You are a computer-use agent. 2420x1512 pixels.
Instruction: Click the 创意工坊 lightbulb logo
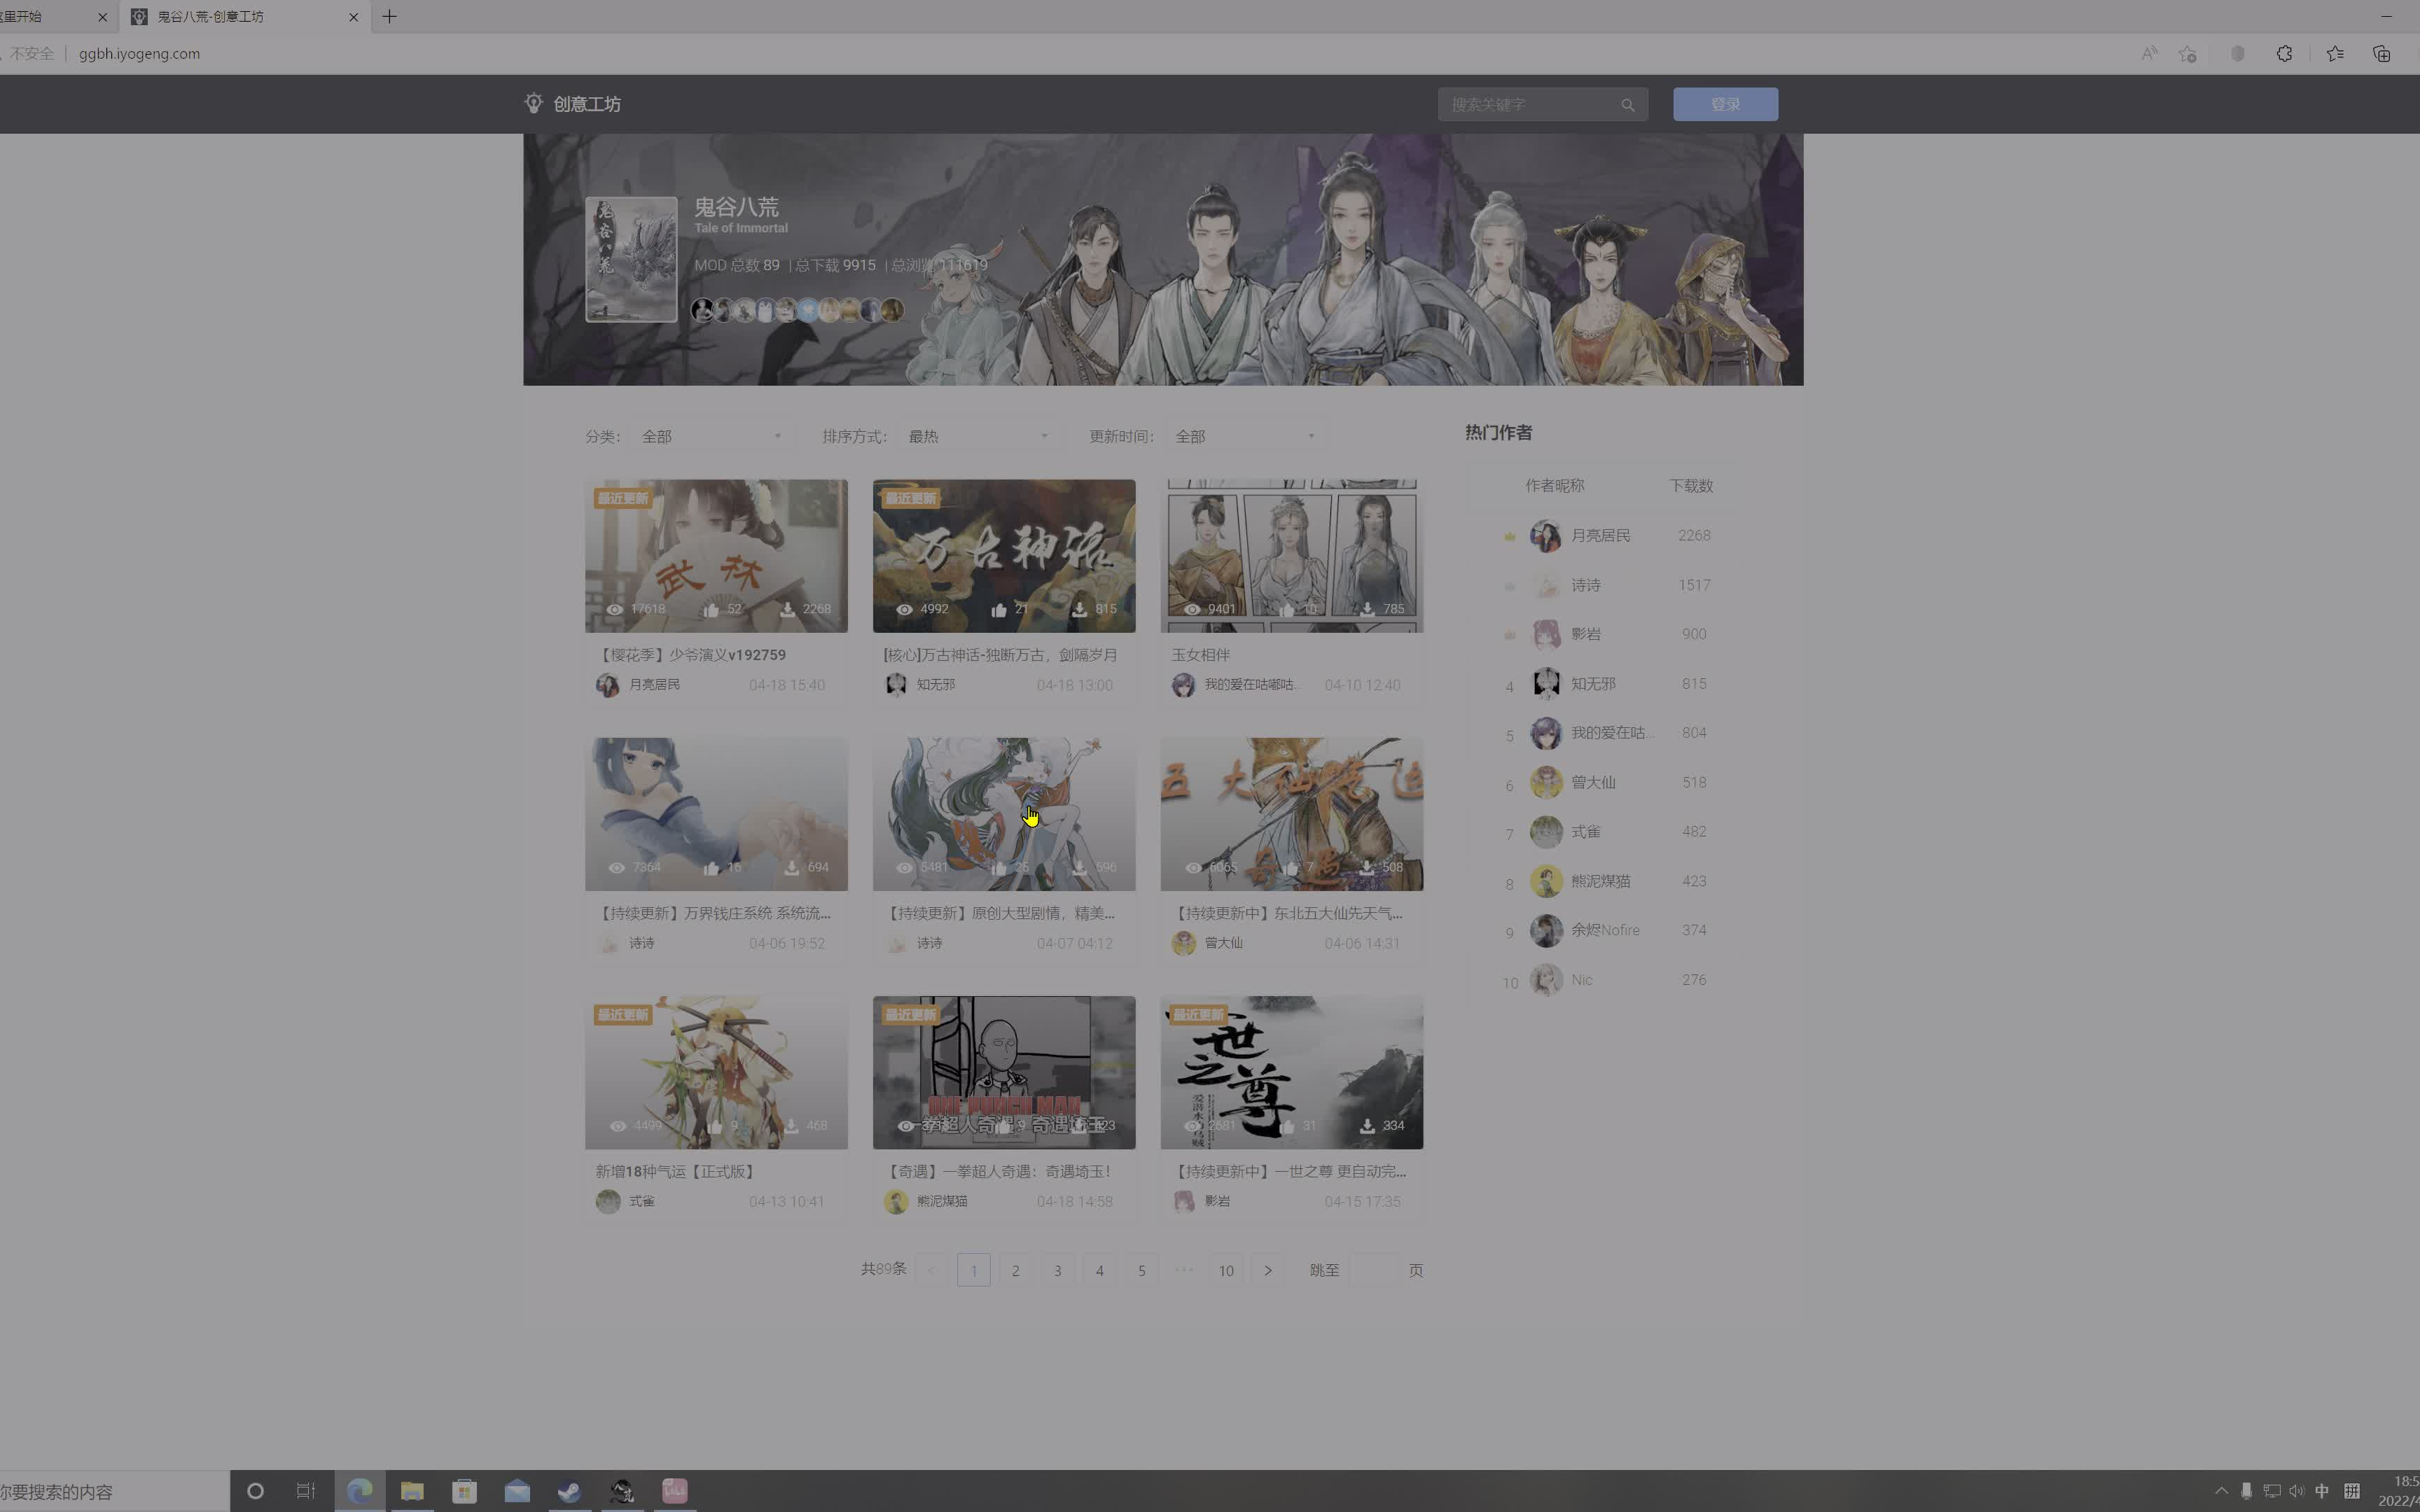534,104
